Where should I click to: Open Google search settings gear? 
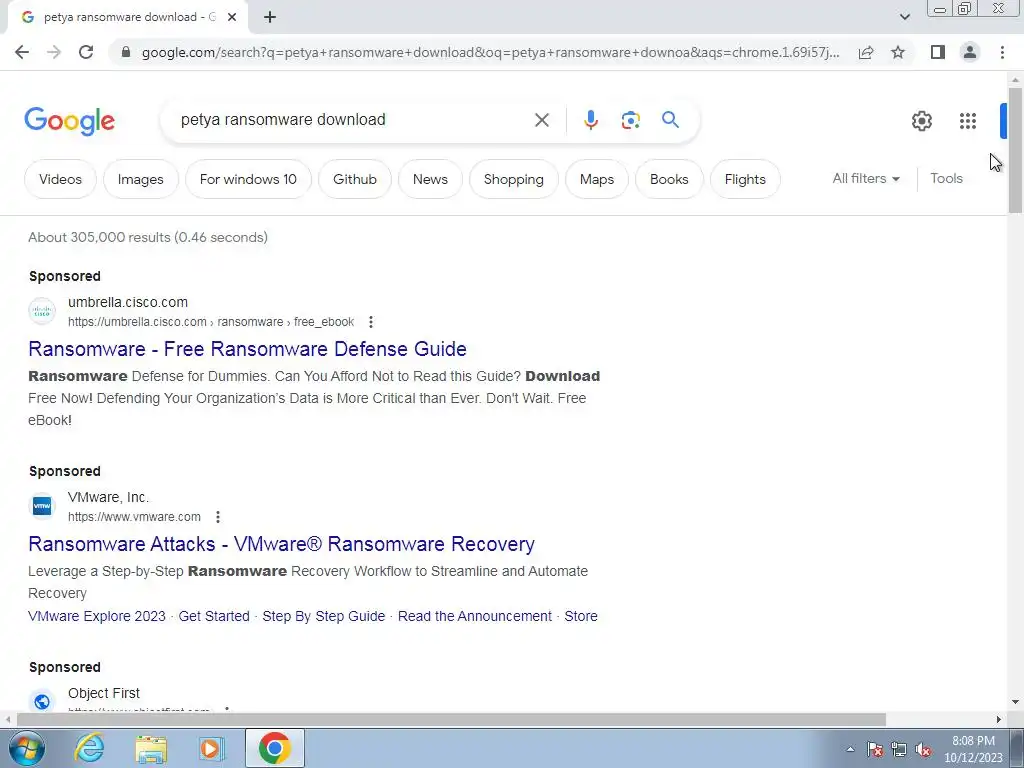[x=921, y=121]
